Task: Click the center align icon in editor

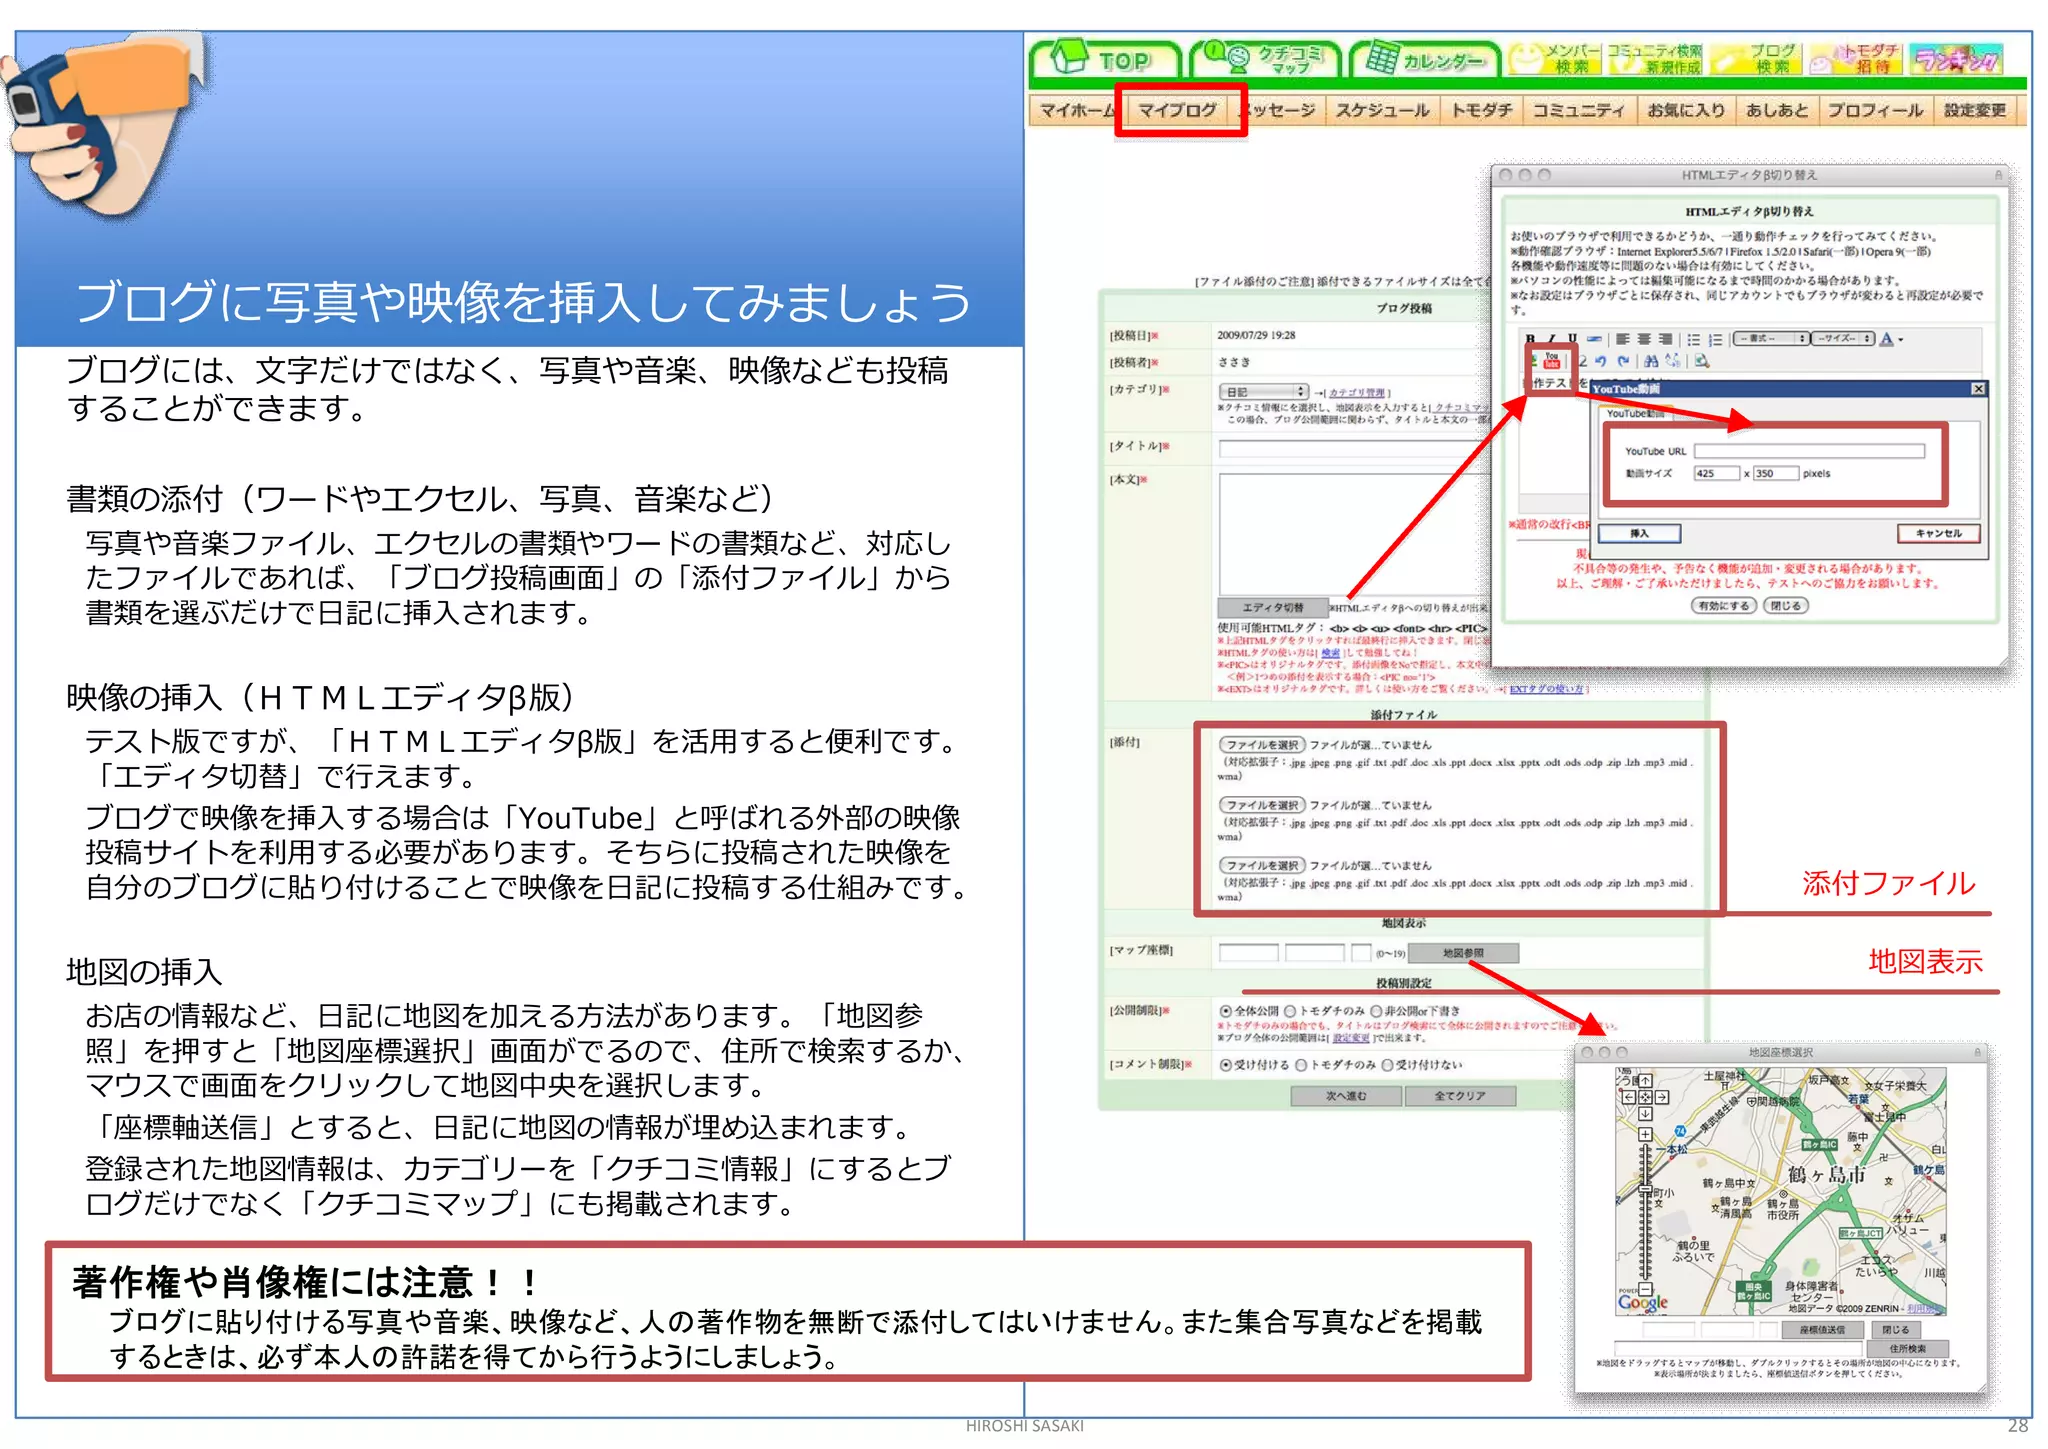Action: click(x=1644, y=339)
